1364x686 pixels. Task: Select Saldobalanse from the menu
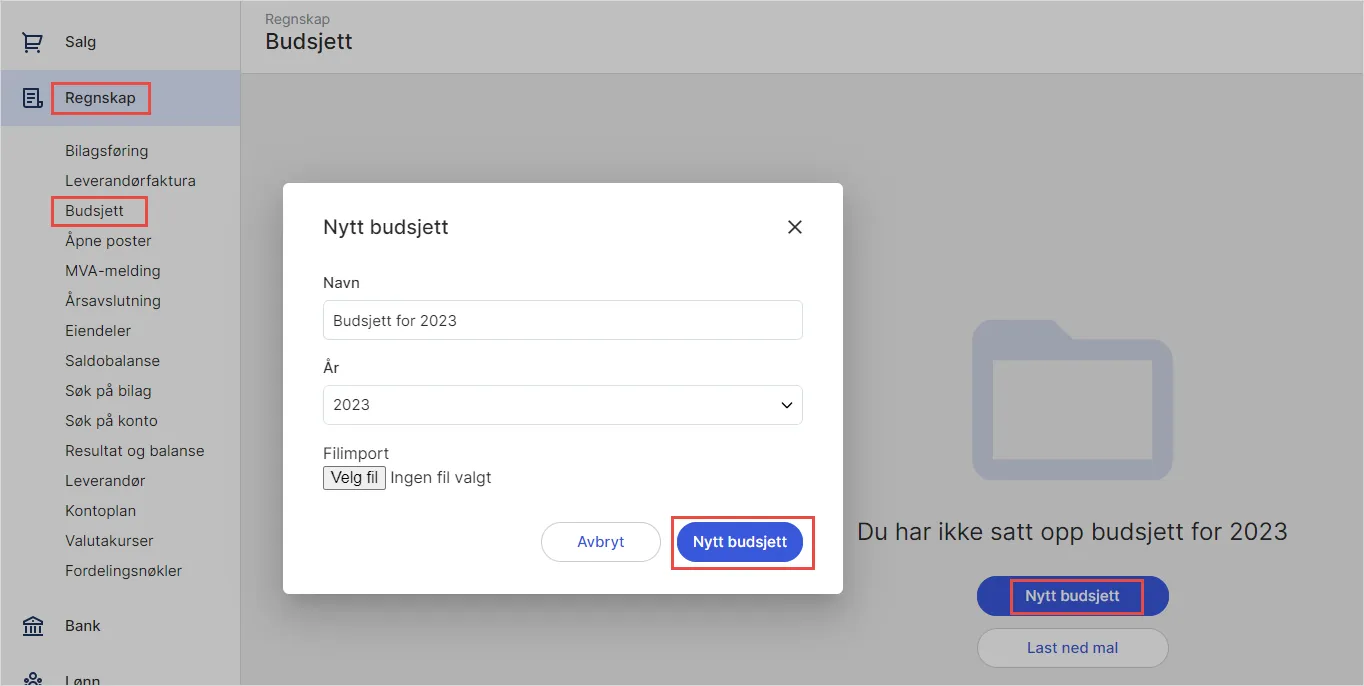(112, 360)
